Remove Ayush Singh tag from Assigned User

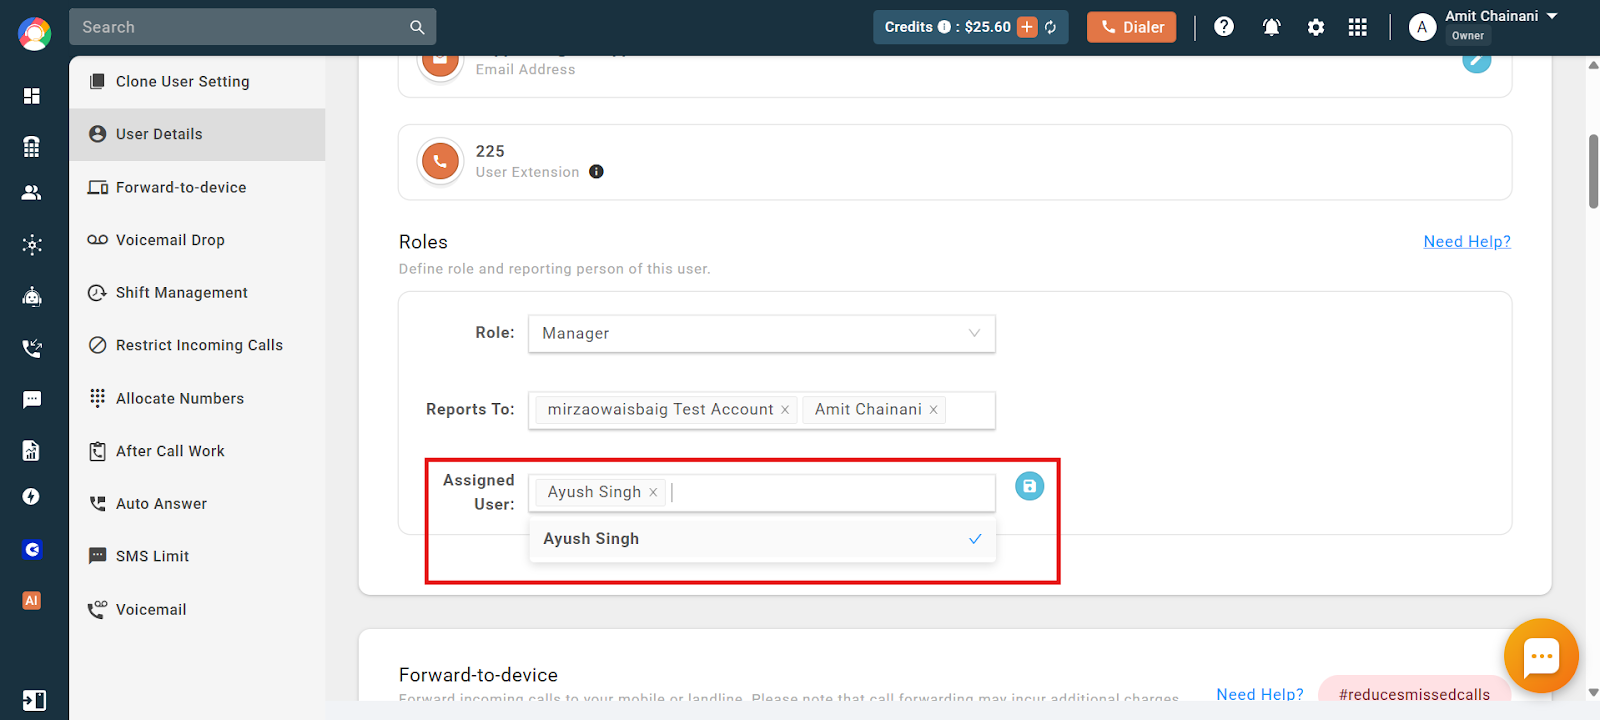pyautogui.click(x=653, y=492)
